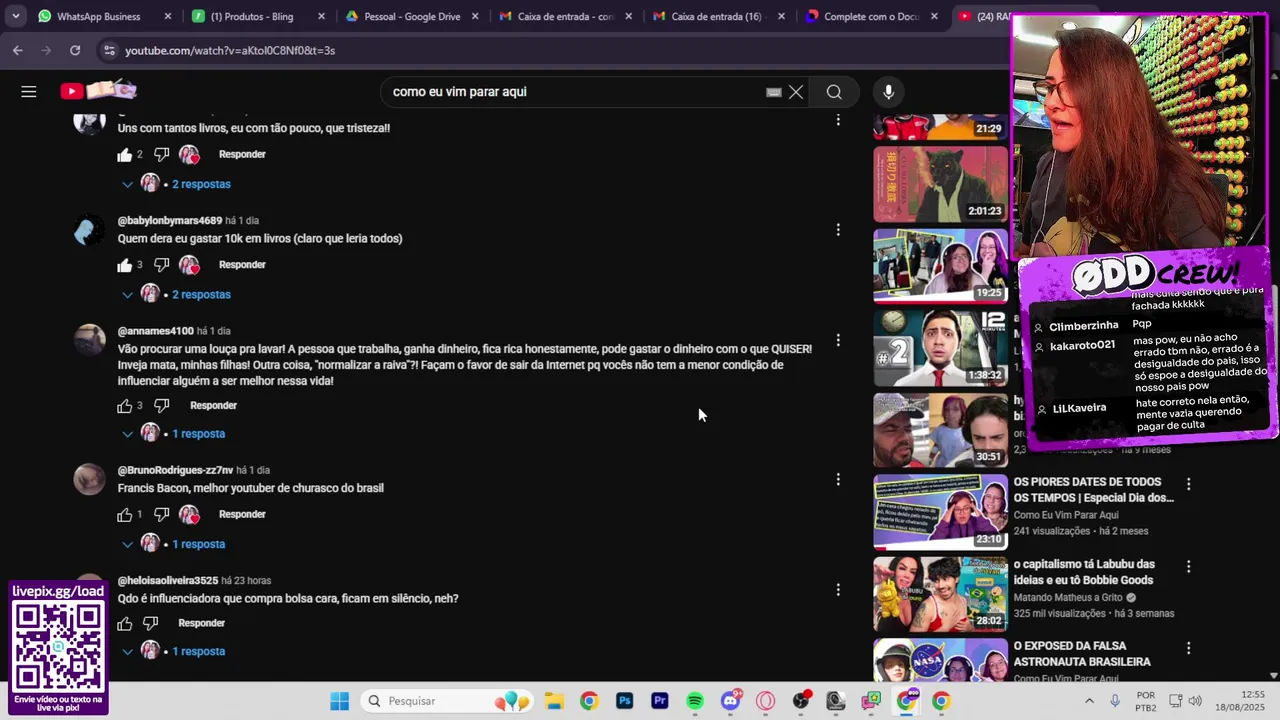This screenshot has width=1280, height=720.
Task: Dislike annames4100's comment
Action: coord(161,406)
